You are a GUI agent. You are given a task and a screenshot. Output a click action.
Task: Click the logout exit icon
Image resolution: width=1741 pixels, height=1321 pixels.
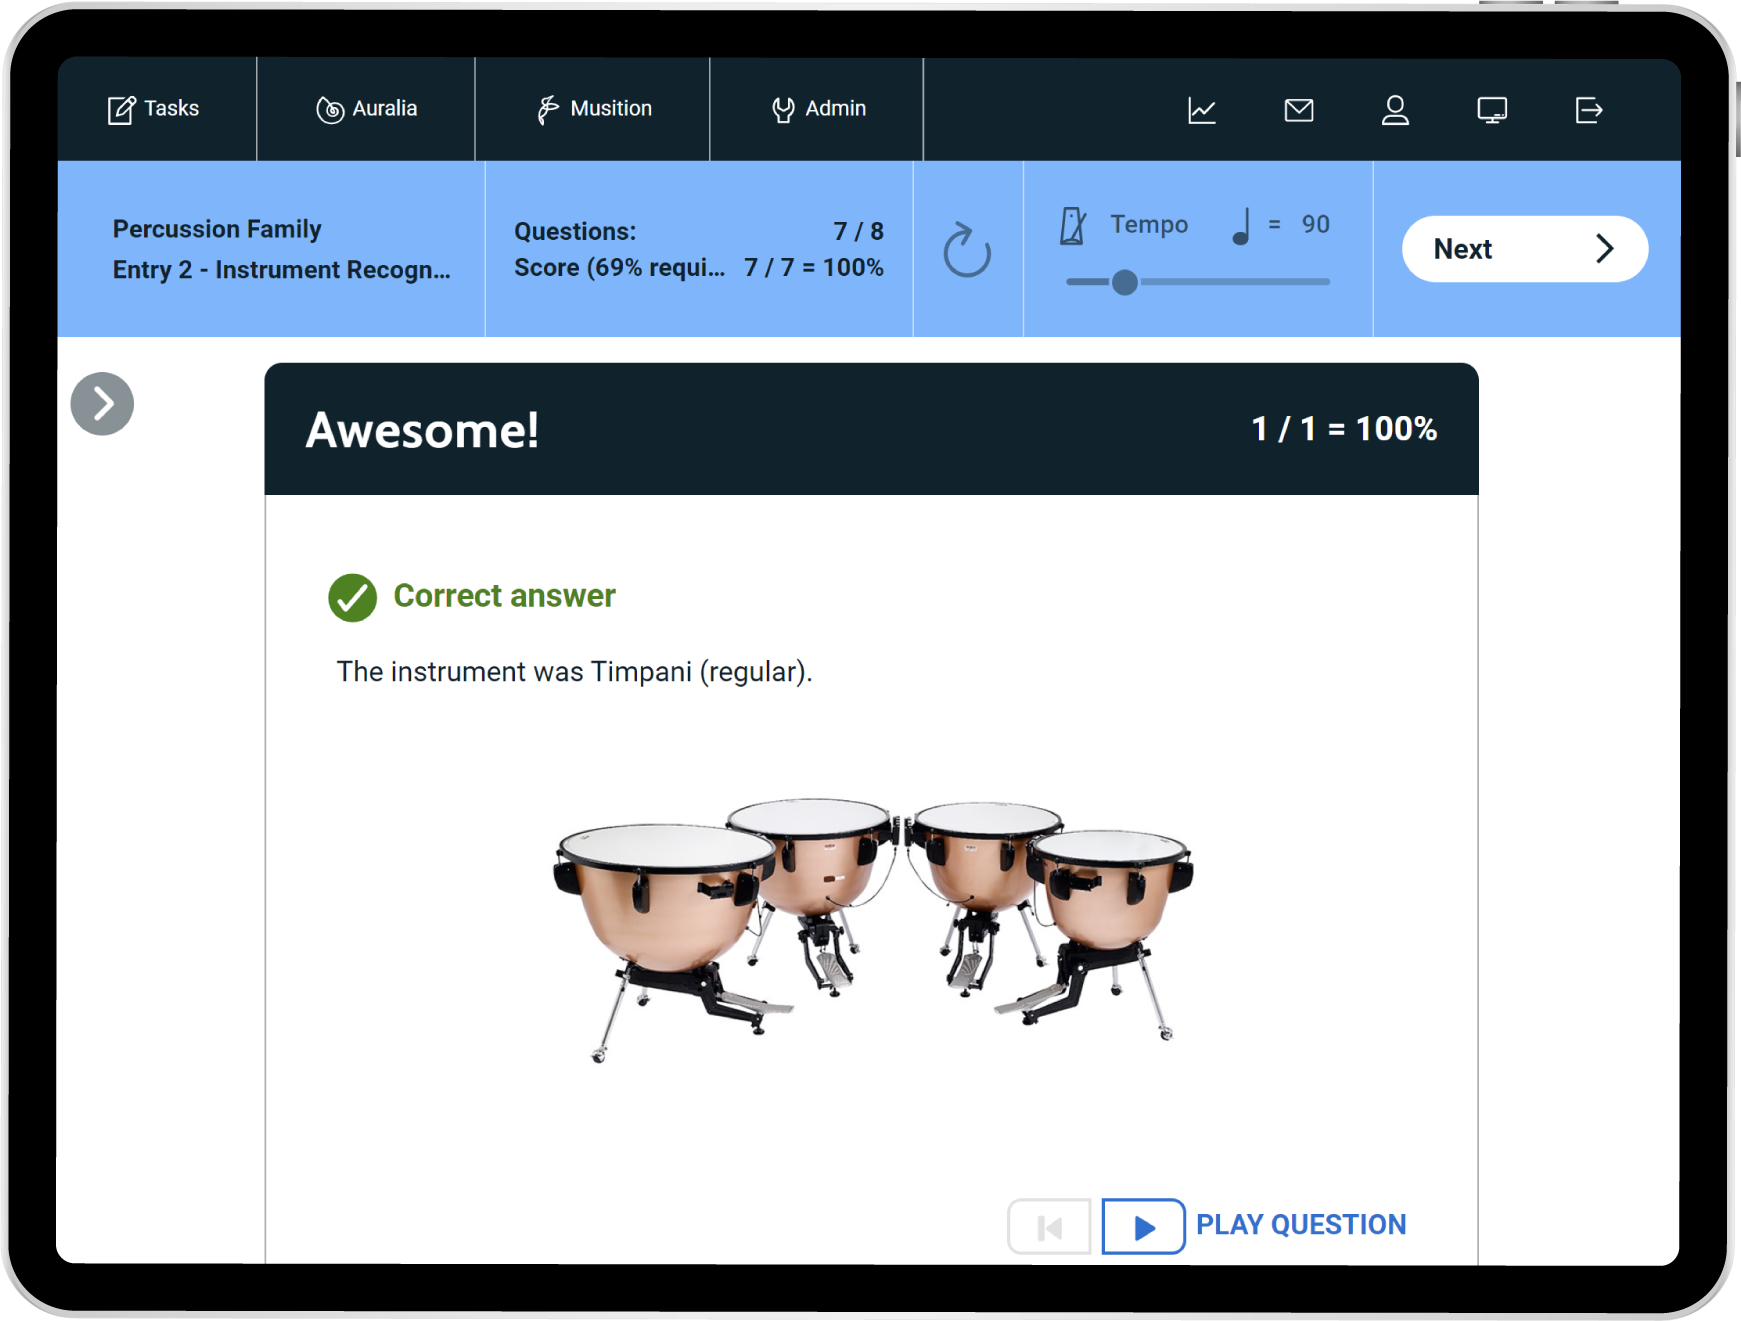(1588, 110)
